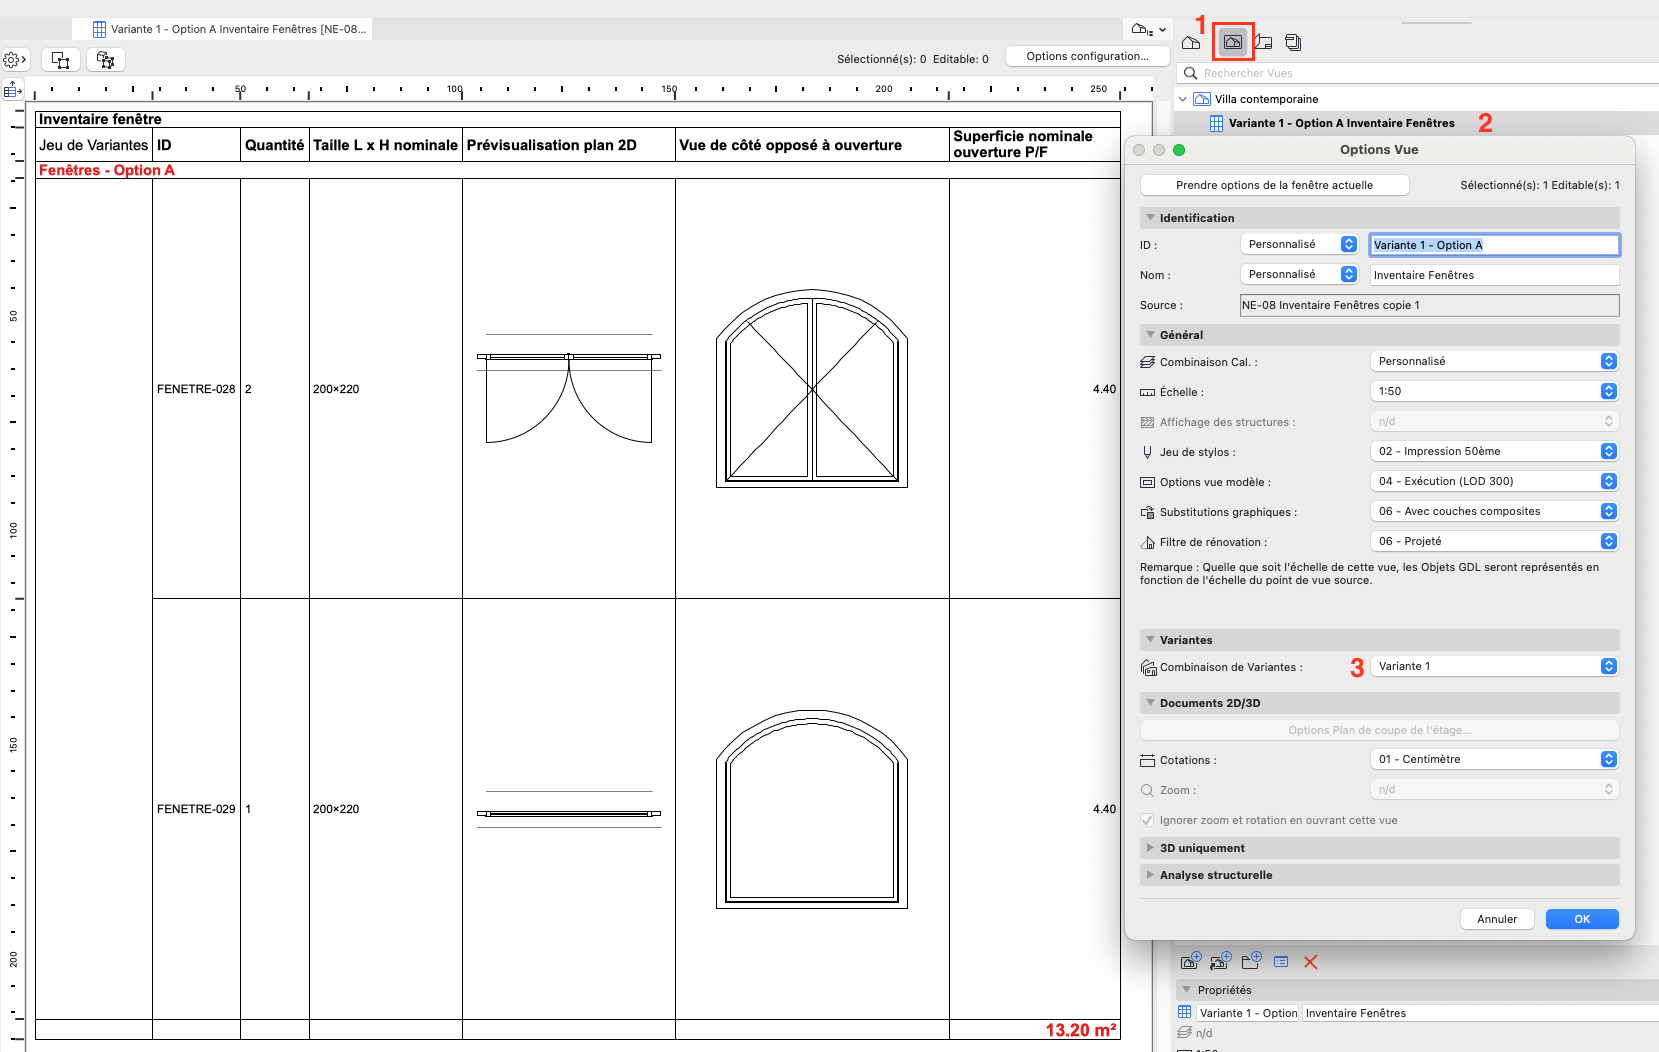Click Propriétés Variante 1 - Option ID field
The width and height of the screenshot is (1659, 1052).
(1248, 1013)
